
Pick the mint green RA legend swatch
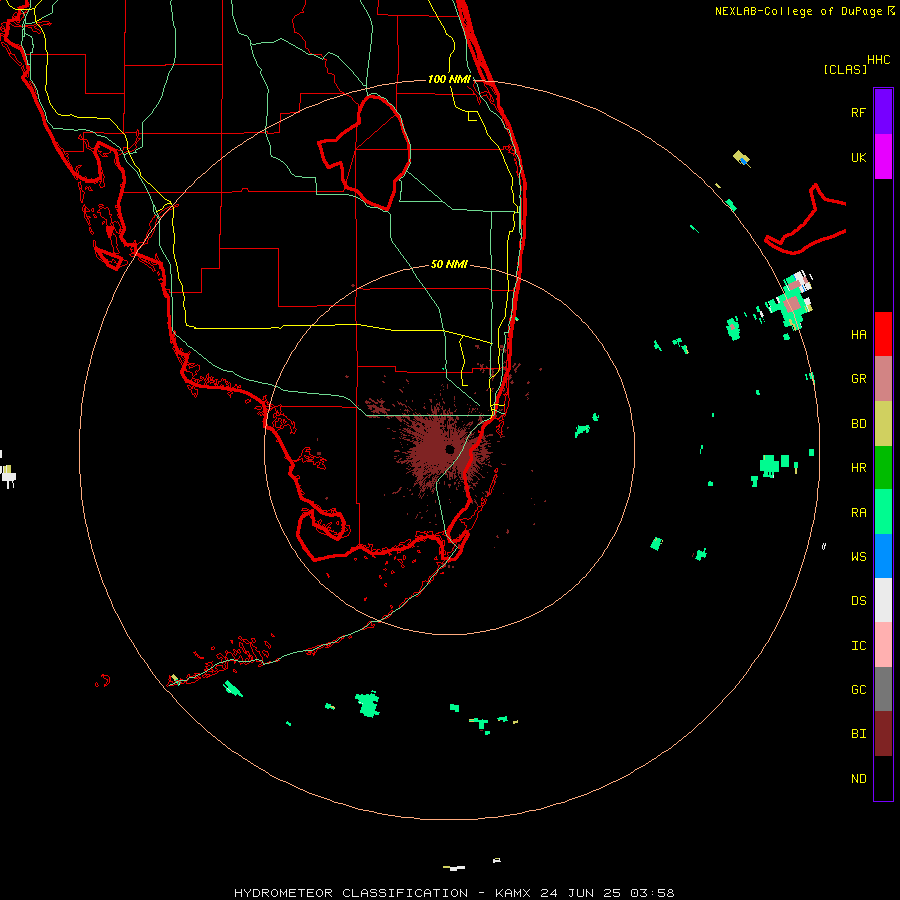point(883,512)
